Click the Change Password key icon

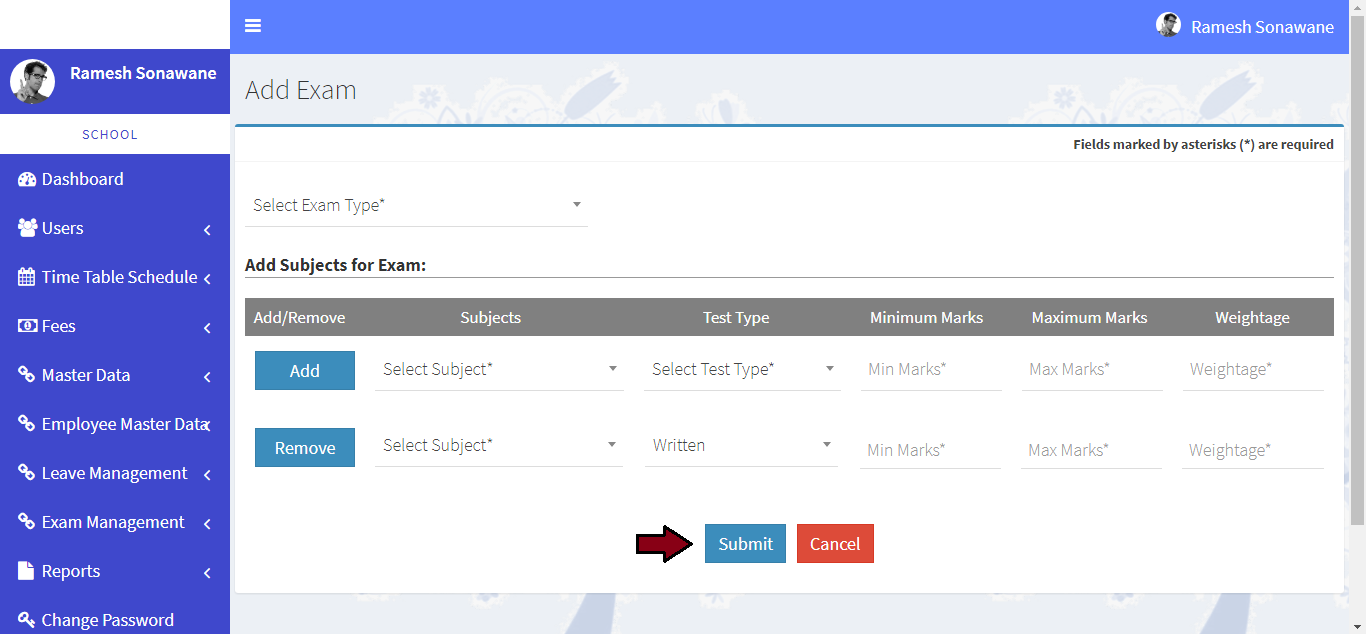[27, 620]
